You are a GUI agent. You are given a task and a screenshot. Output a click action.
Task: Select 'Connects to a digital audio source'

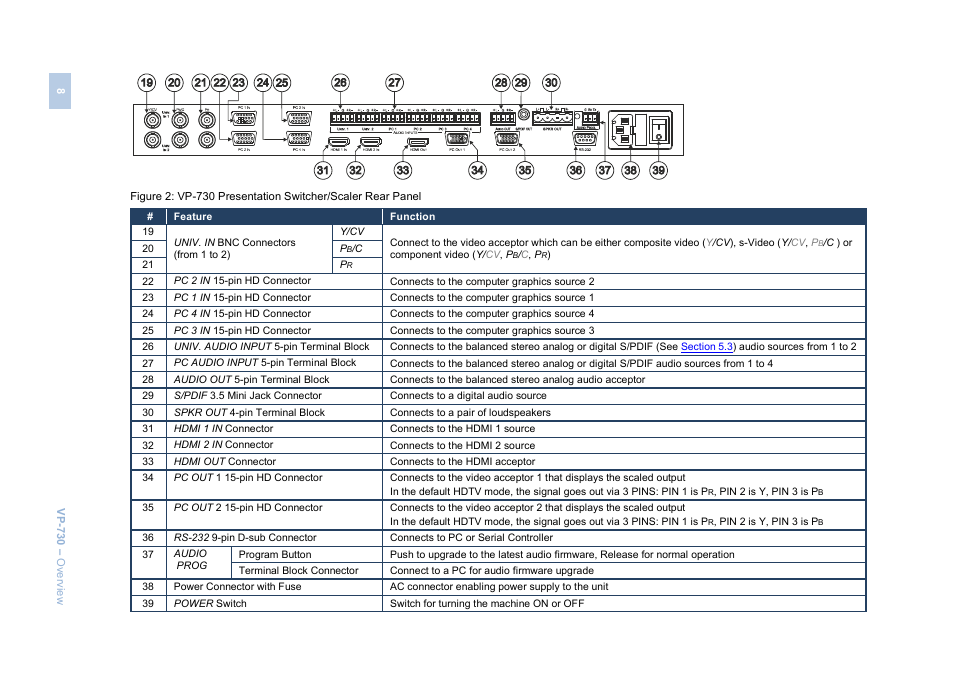[468, 396]
